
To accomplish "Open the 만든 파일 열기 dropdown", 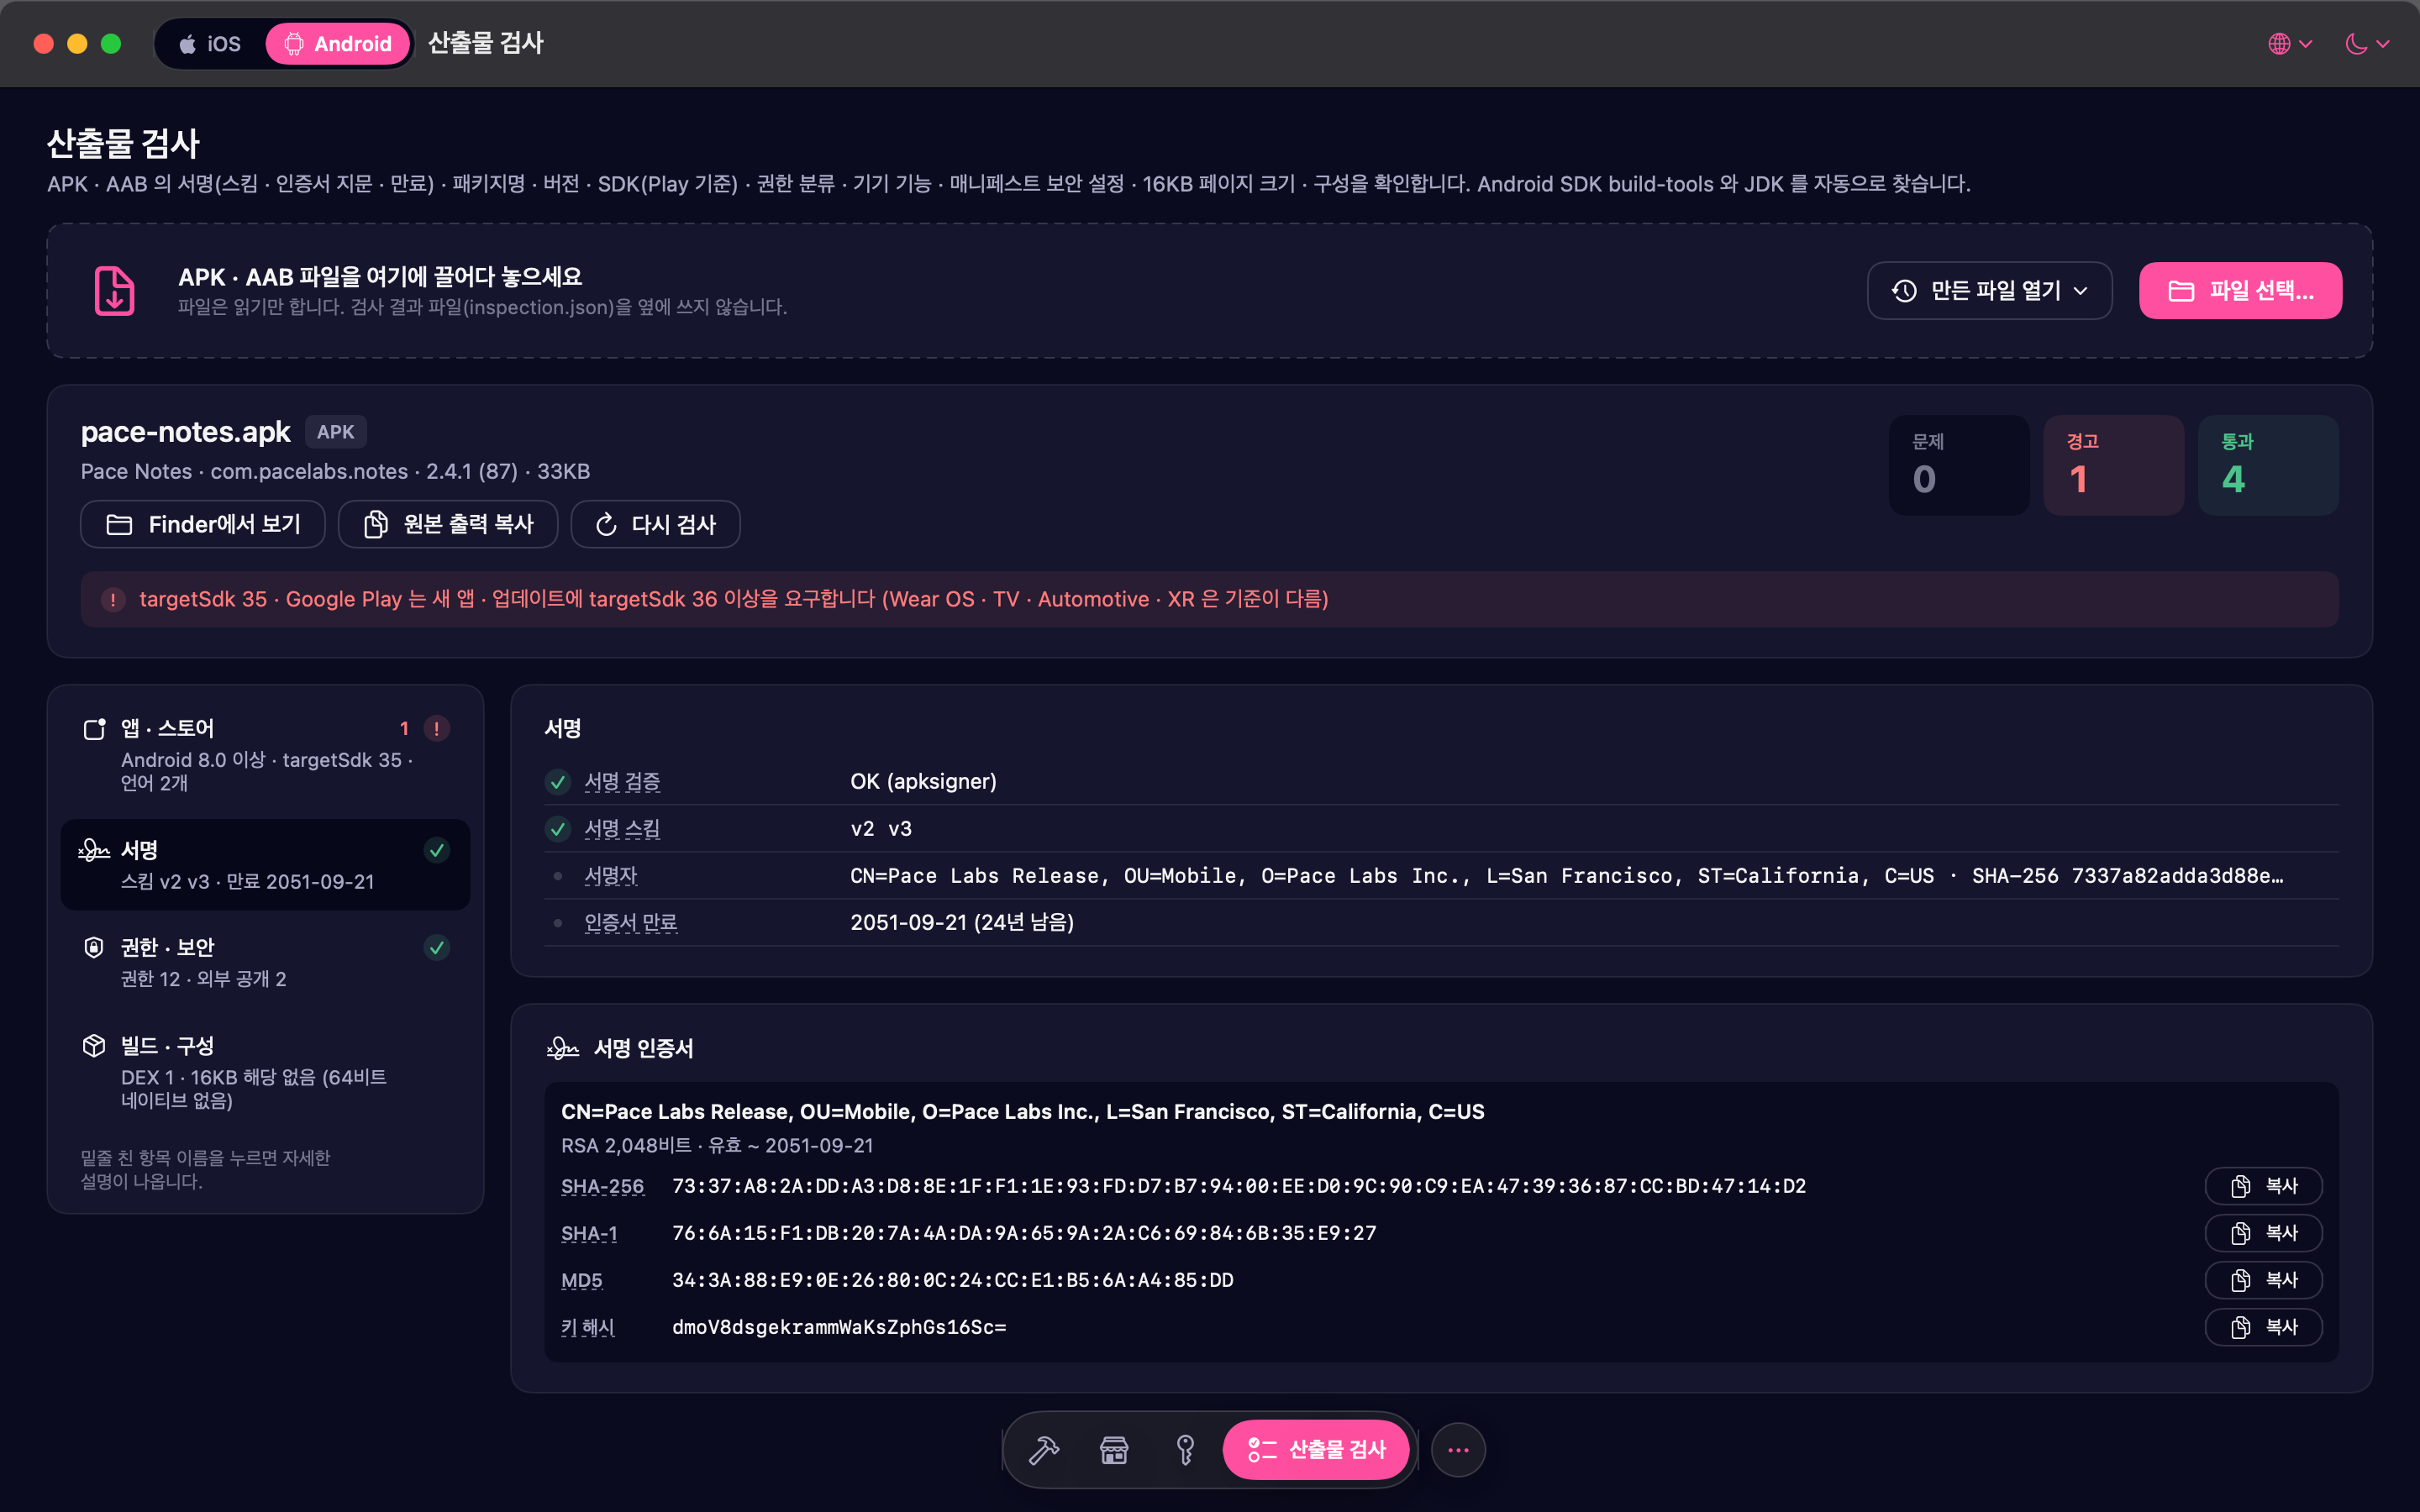I will coord(1989,290).
